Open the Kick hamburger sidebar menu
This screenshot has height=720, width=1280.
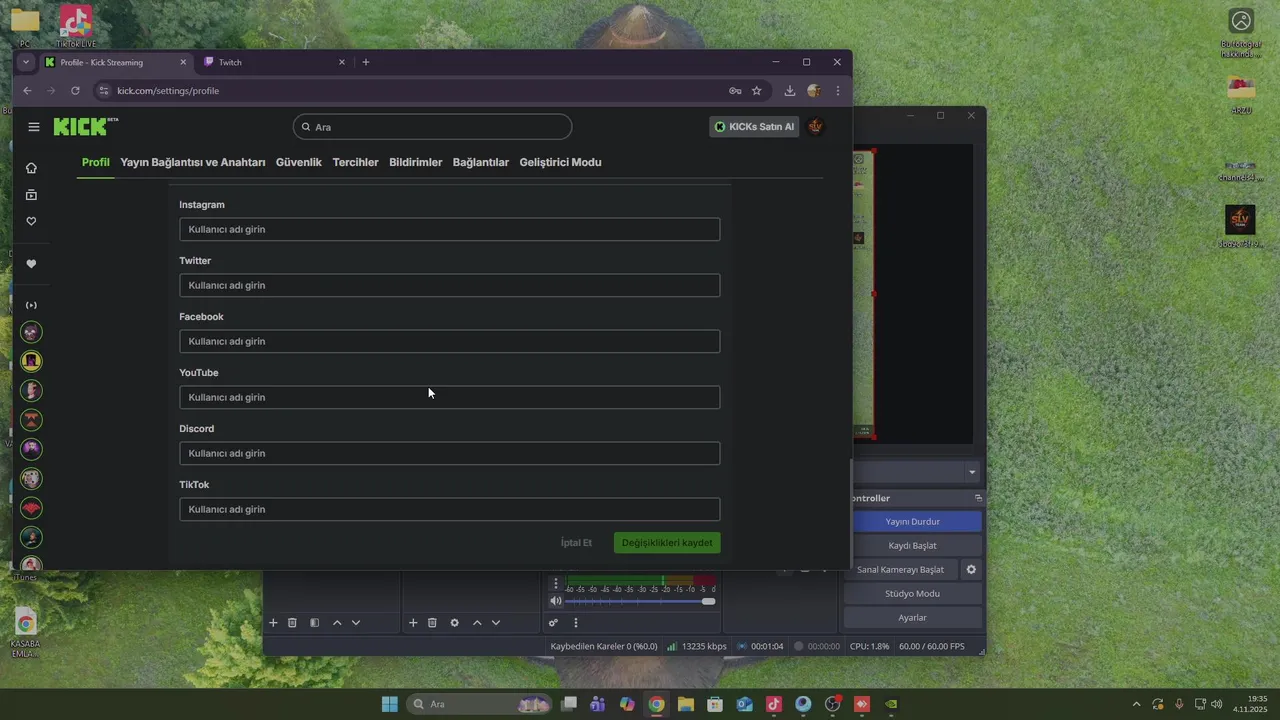pos(34,127)
